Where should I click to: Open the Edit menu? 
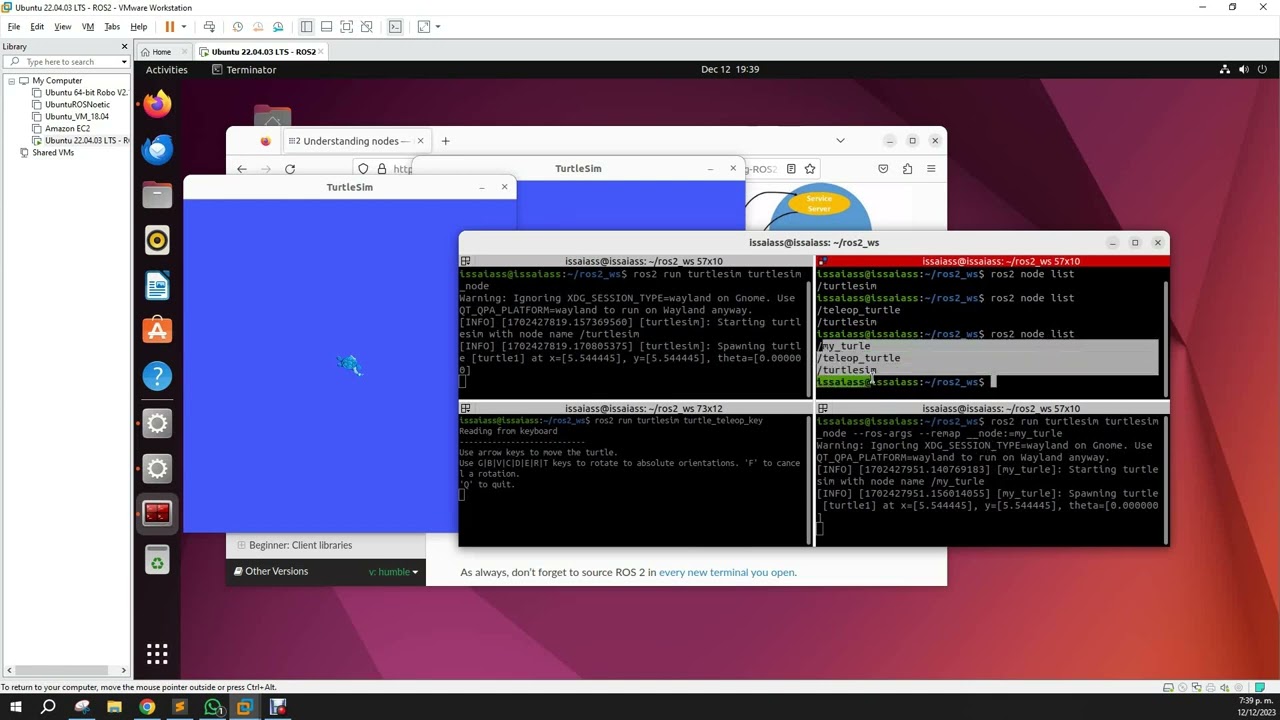click(37, 27)
